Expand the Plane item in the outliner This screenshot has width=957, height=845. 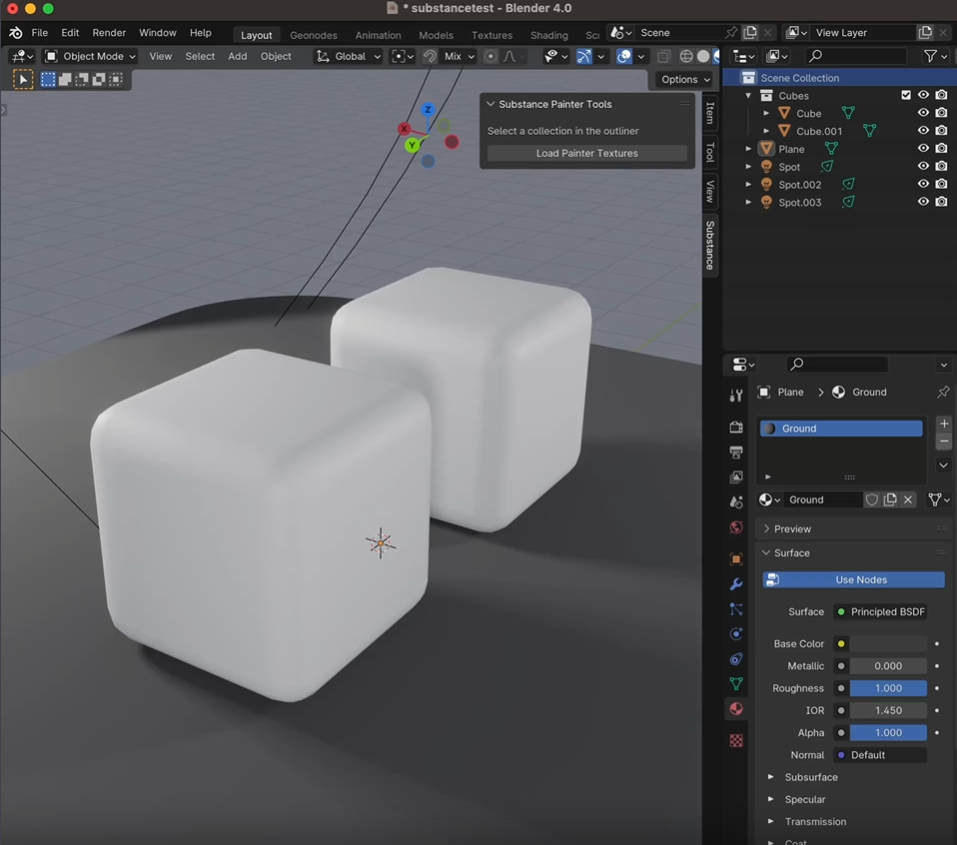click(748, 148)
